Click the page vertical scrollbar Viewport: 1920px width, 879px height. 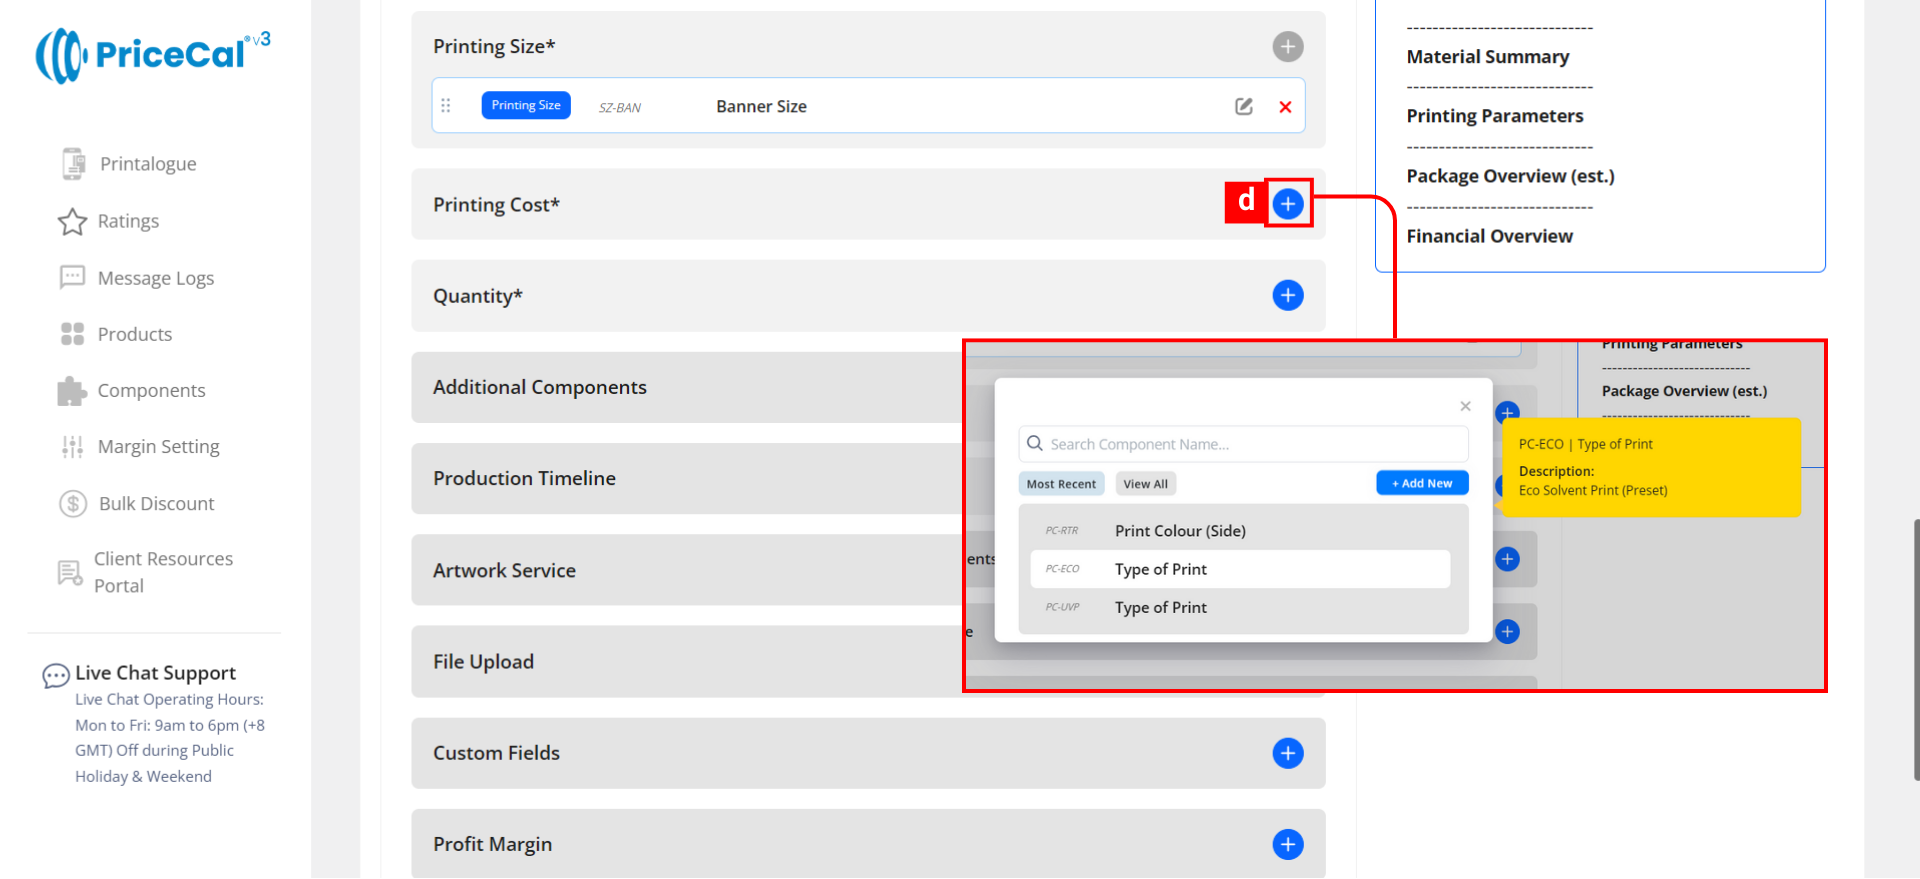[x=1915, y=650]
